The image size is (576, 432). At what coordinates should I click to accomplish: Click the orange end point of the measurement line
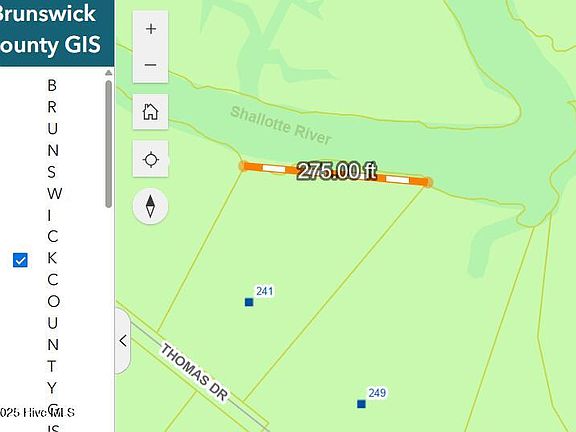tap(428, 182)
